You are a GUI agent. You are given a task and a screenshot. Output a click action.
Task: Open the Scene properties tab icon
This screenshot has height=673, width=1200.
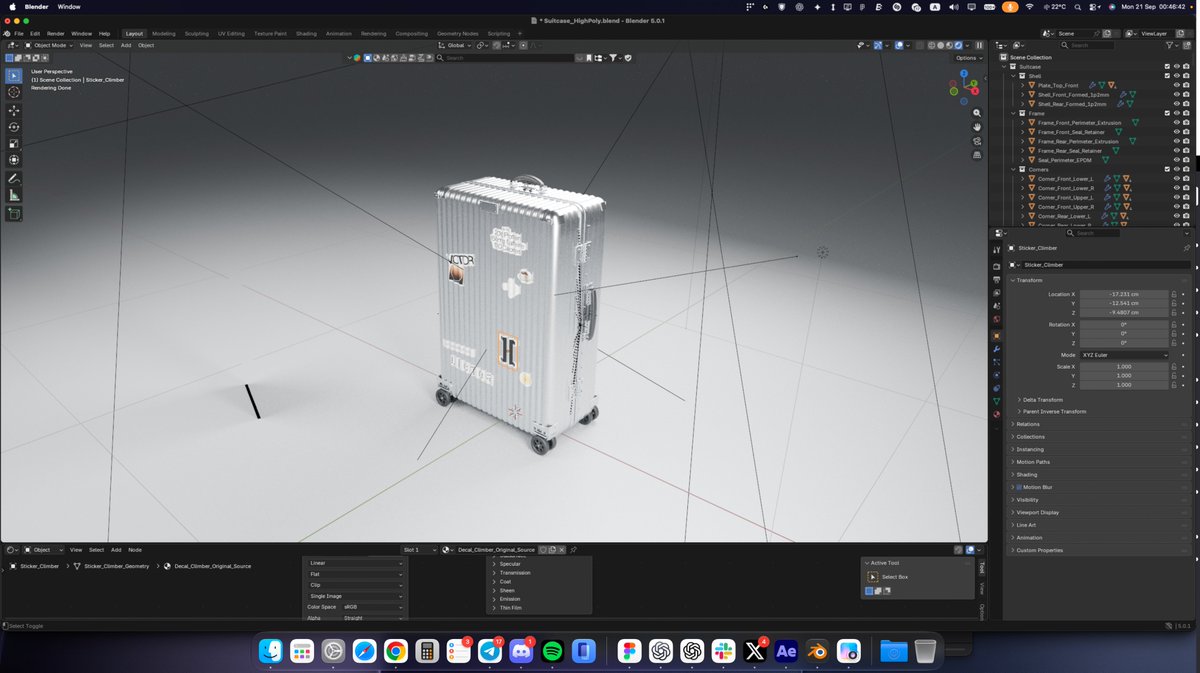coord(996,306)
